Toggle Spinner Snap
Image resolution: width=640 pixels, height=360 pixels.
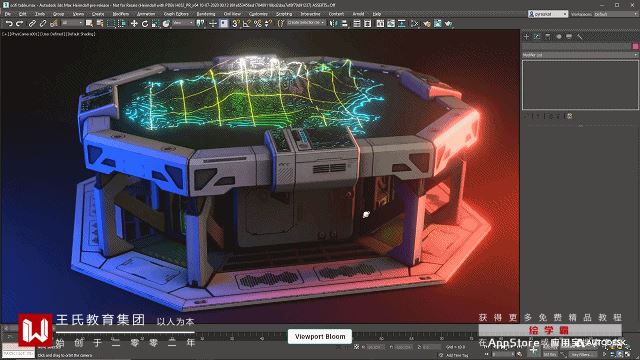coord(268,24)
